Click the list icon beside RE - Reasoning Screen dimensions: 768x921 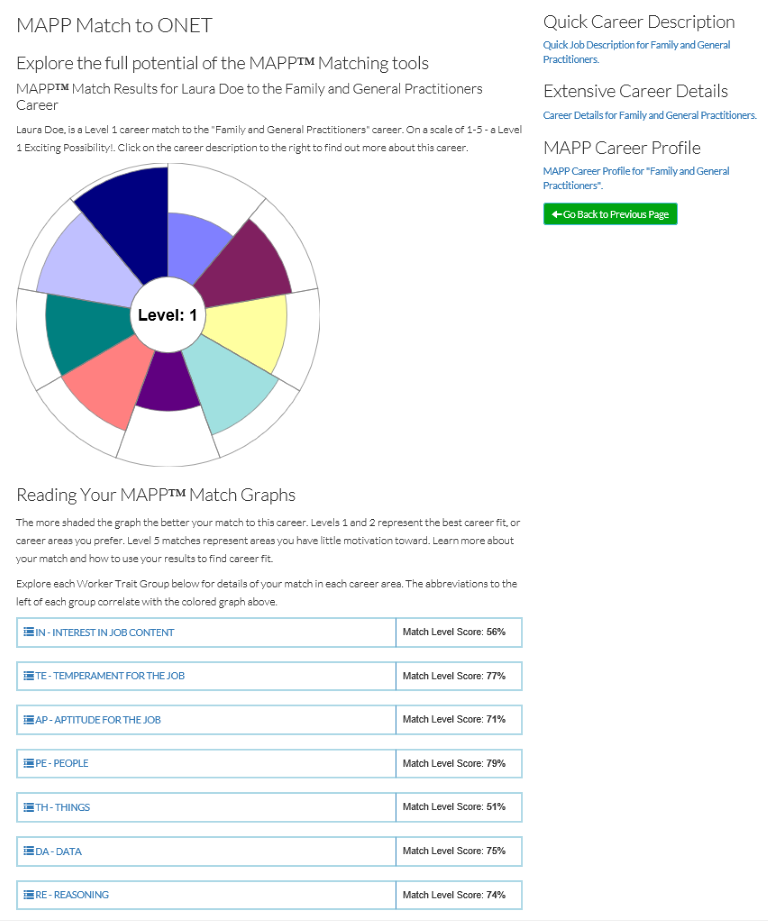point(28,895)
